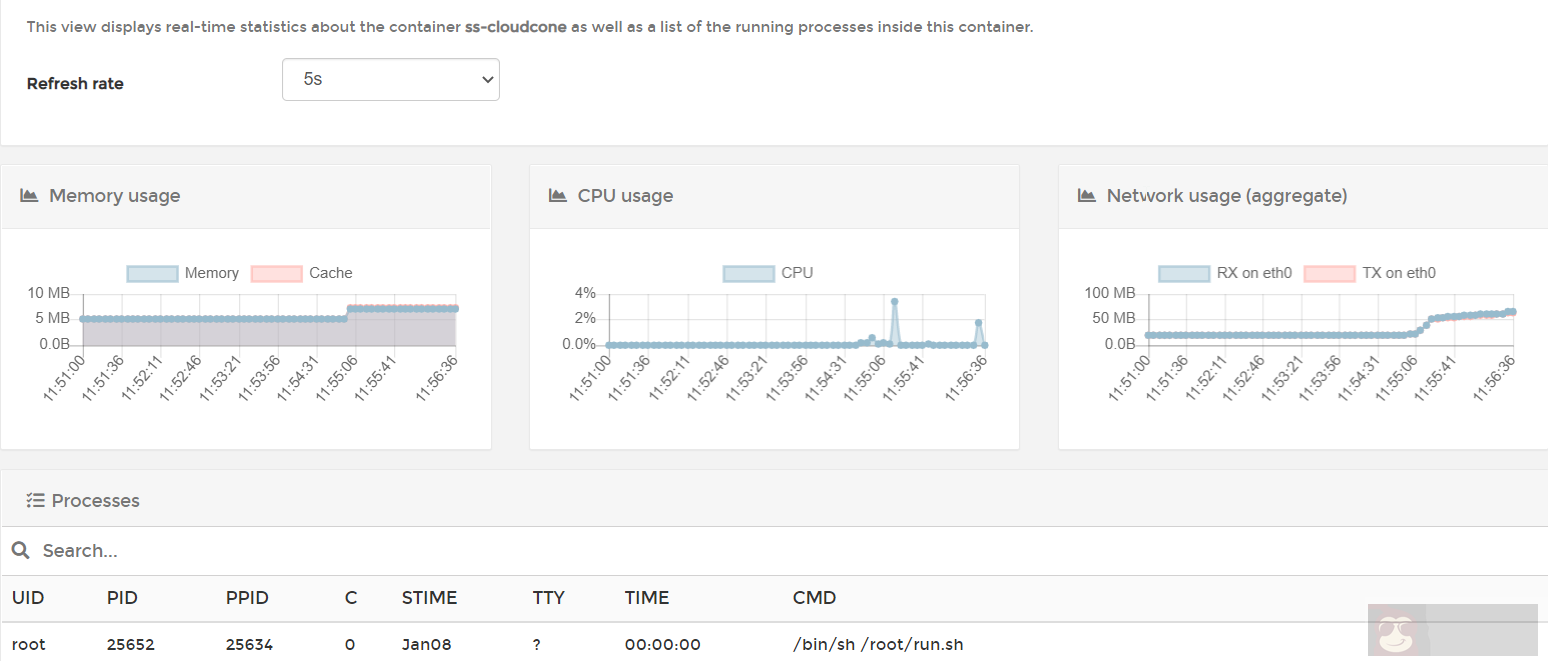Click the CPU spike point on chart
This screenshot has height=661, width=1548.
click(x=894, y=301)
